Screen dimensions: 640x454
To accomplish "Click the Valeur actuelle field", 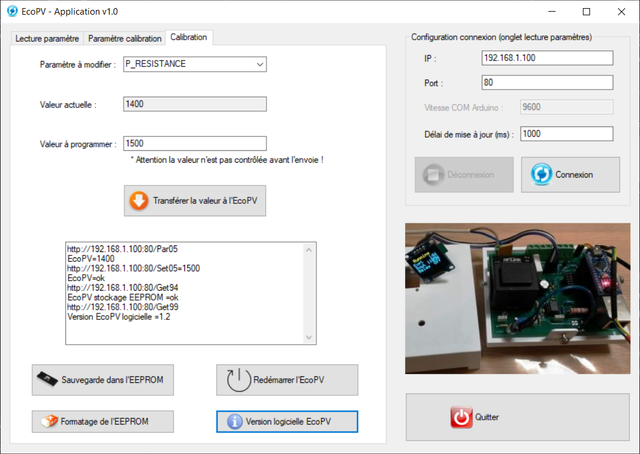I will pyautogui.click(x=195, y=104).
